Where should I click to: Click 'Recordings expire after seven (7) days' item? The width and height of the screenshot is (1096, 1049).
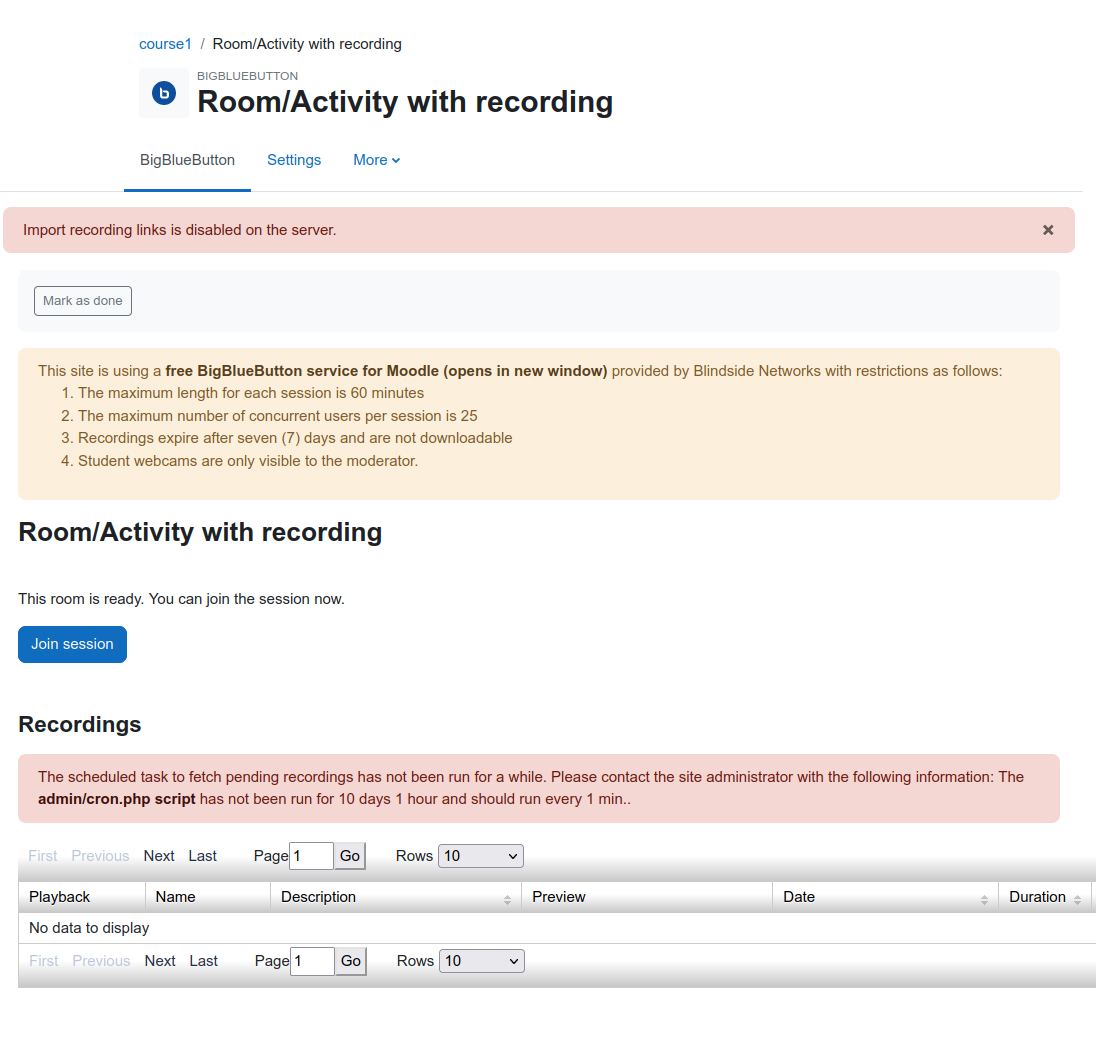tap(295, 438)
